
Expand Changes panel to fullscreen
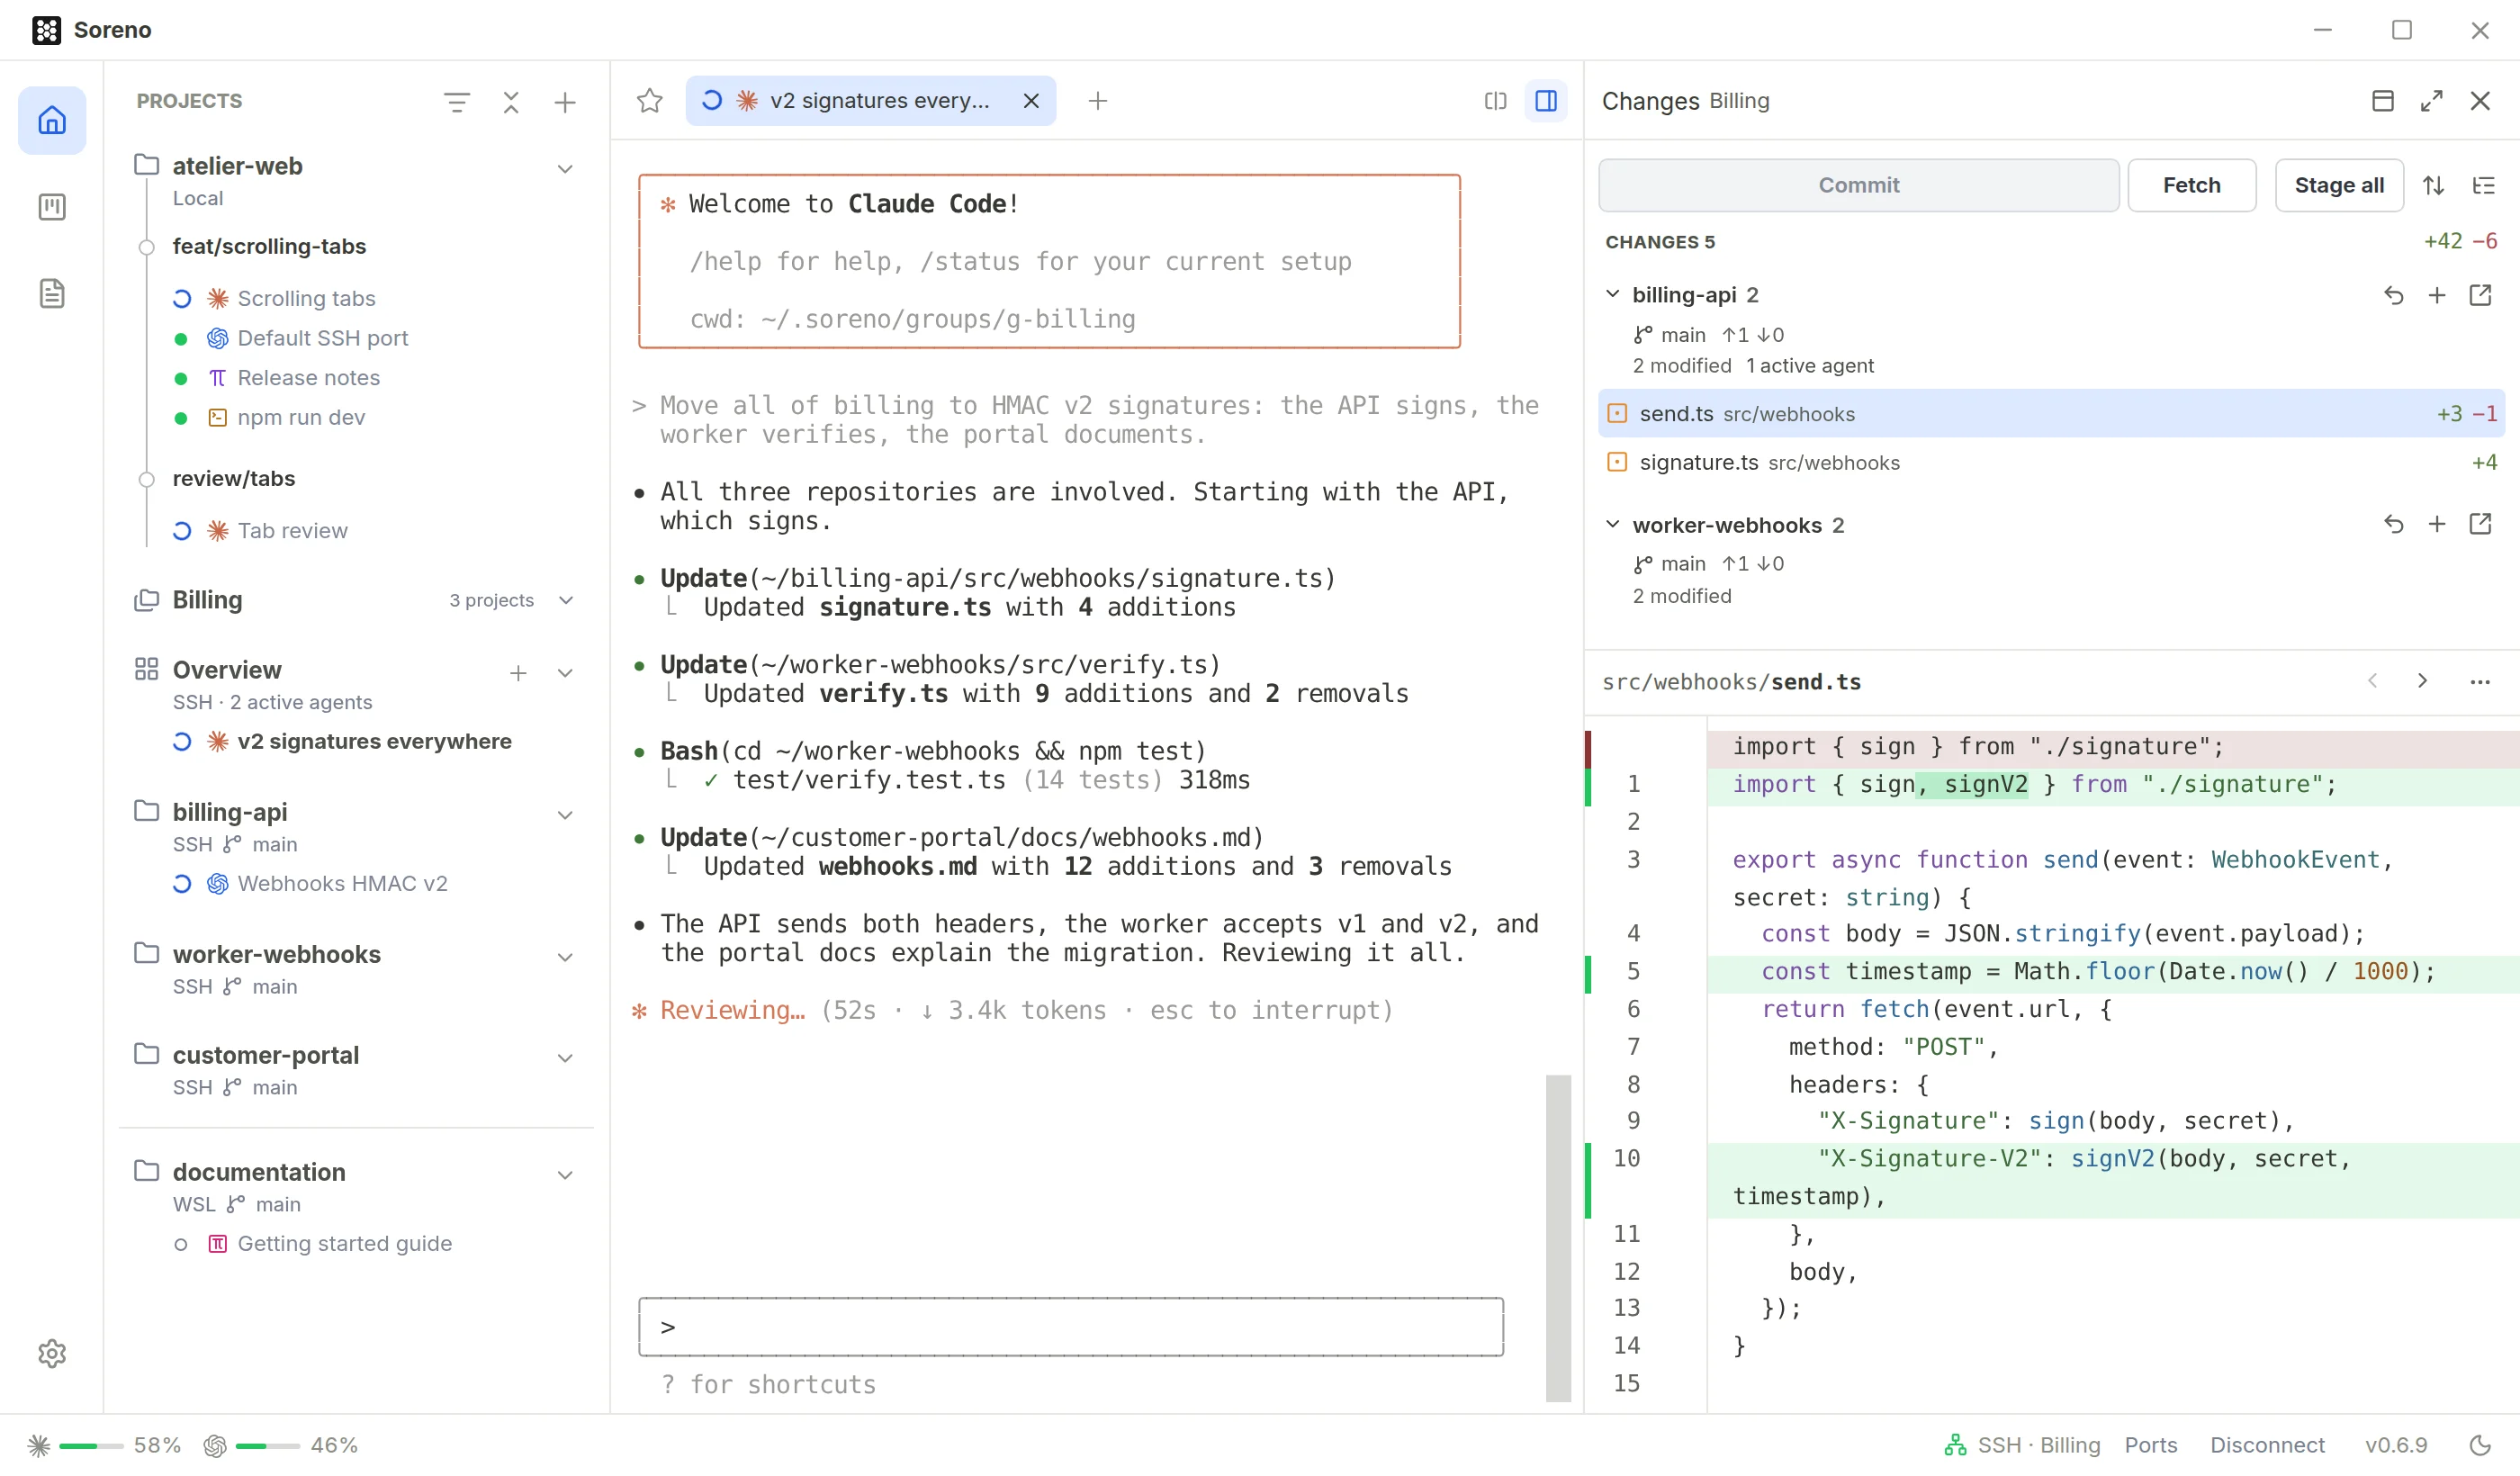pyautogui.click(x=2432, y=101)
